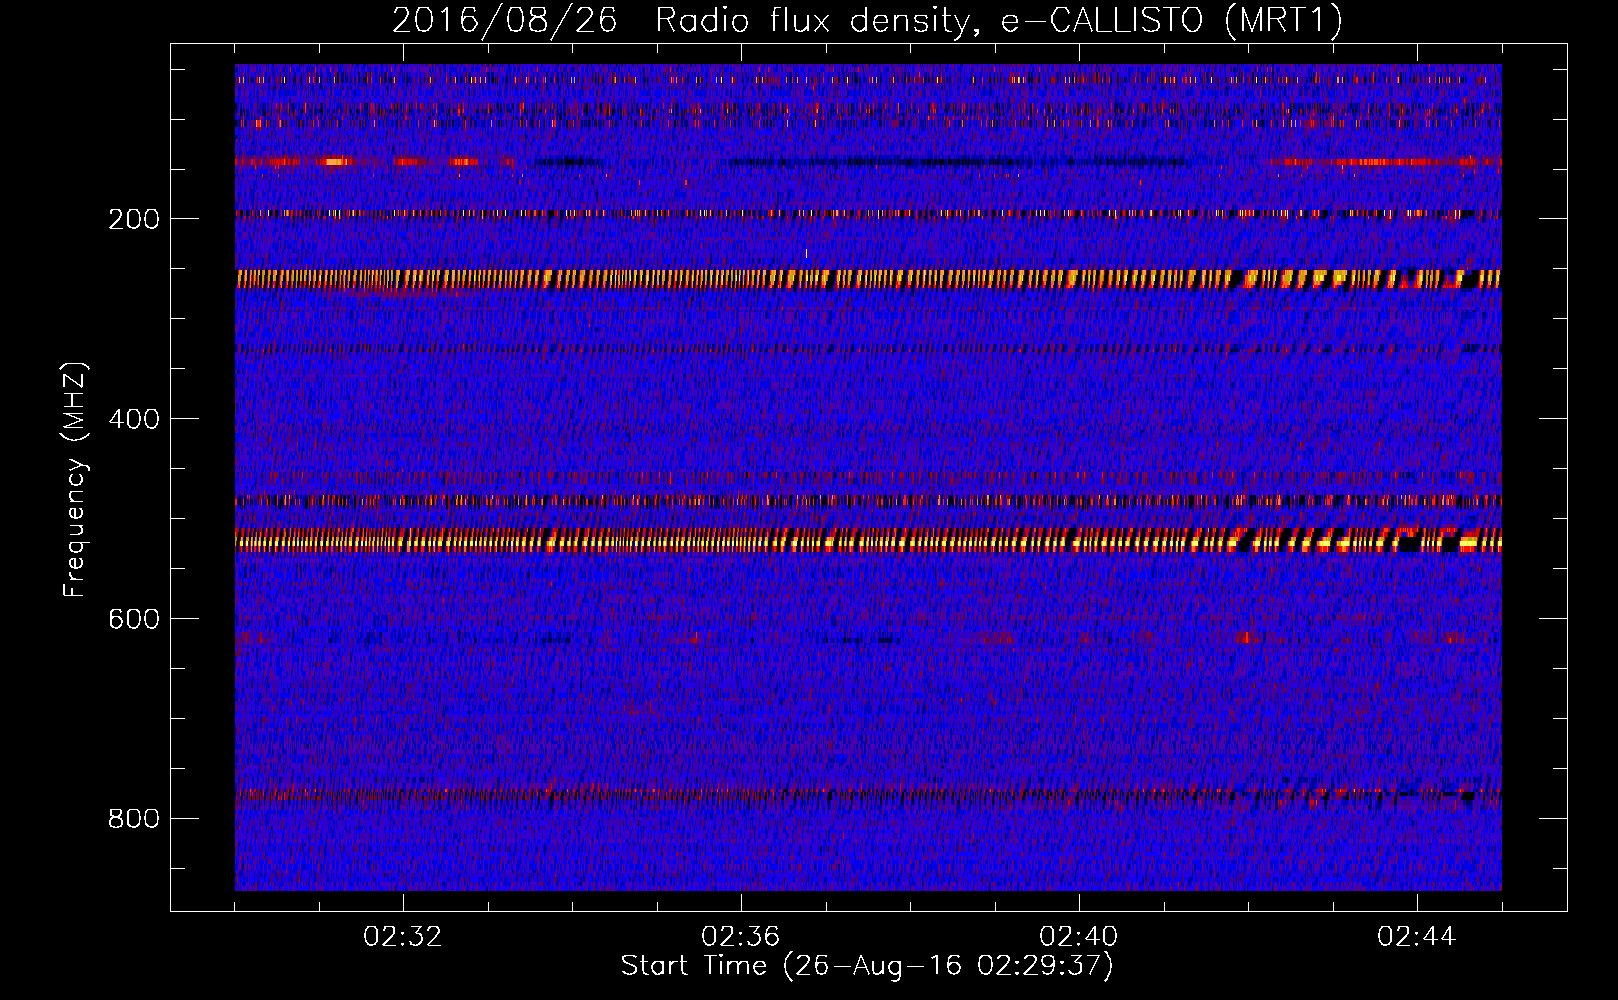Select the 02:44 time tick label
The height and width of the screenshot is (1000, 1618).
pos(1417,936)
